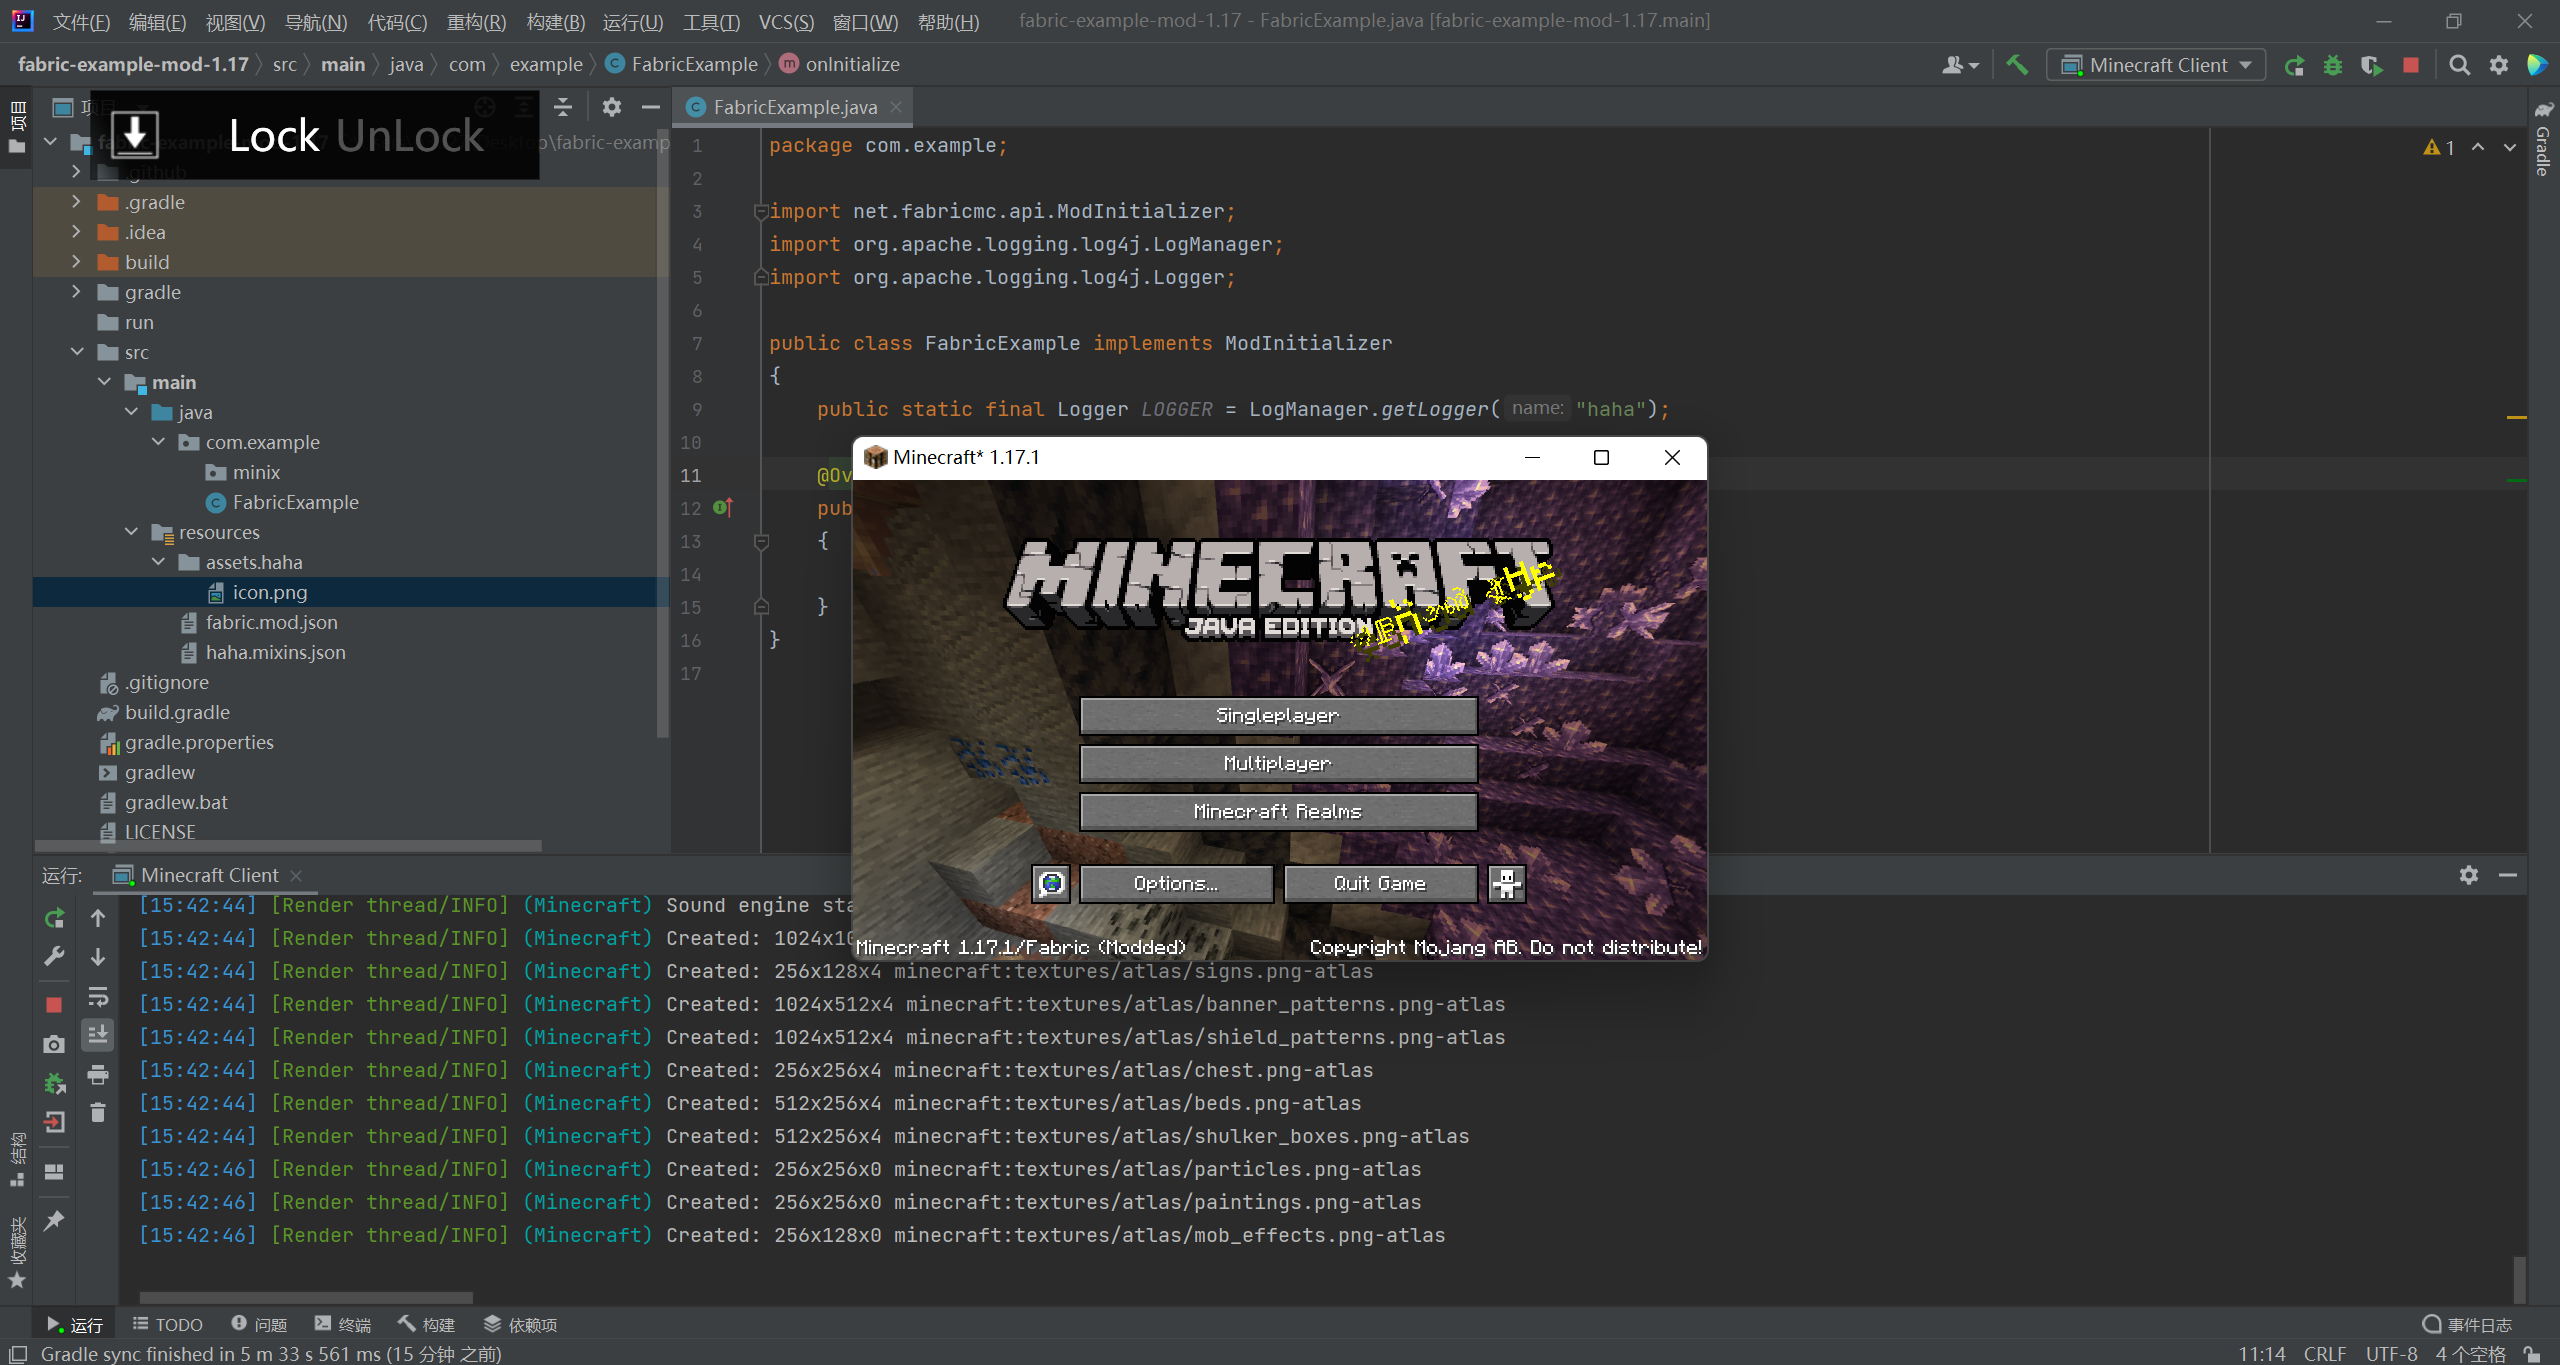Click Options... in Minecraft window
2560x1365 pixels.
tap(1176, 883)
